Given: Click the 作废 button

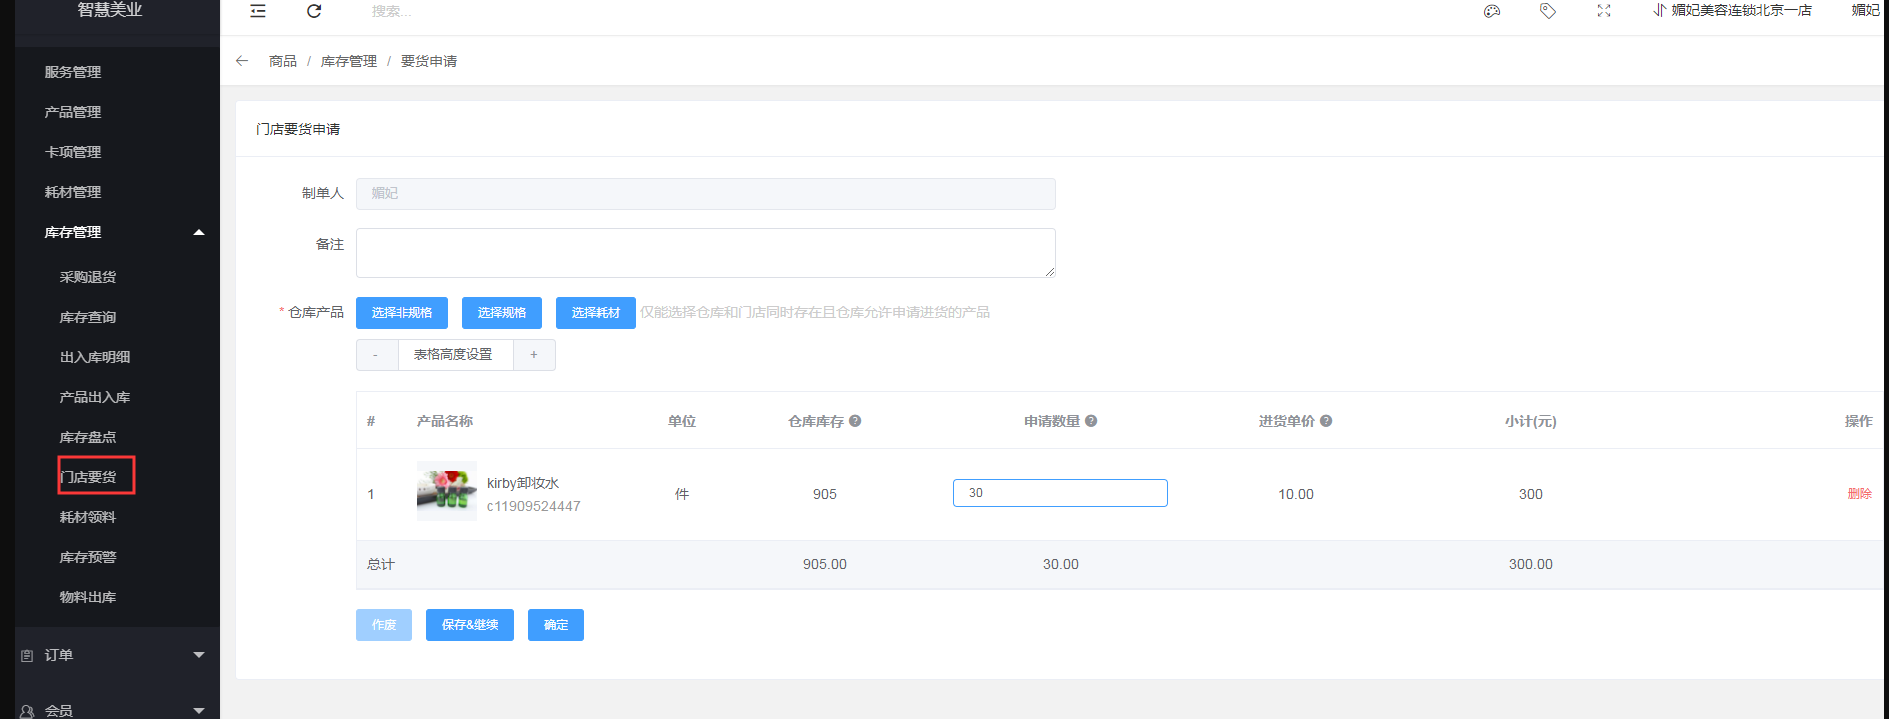Looking at the screenshot, I should coord(384,625).
